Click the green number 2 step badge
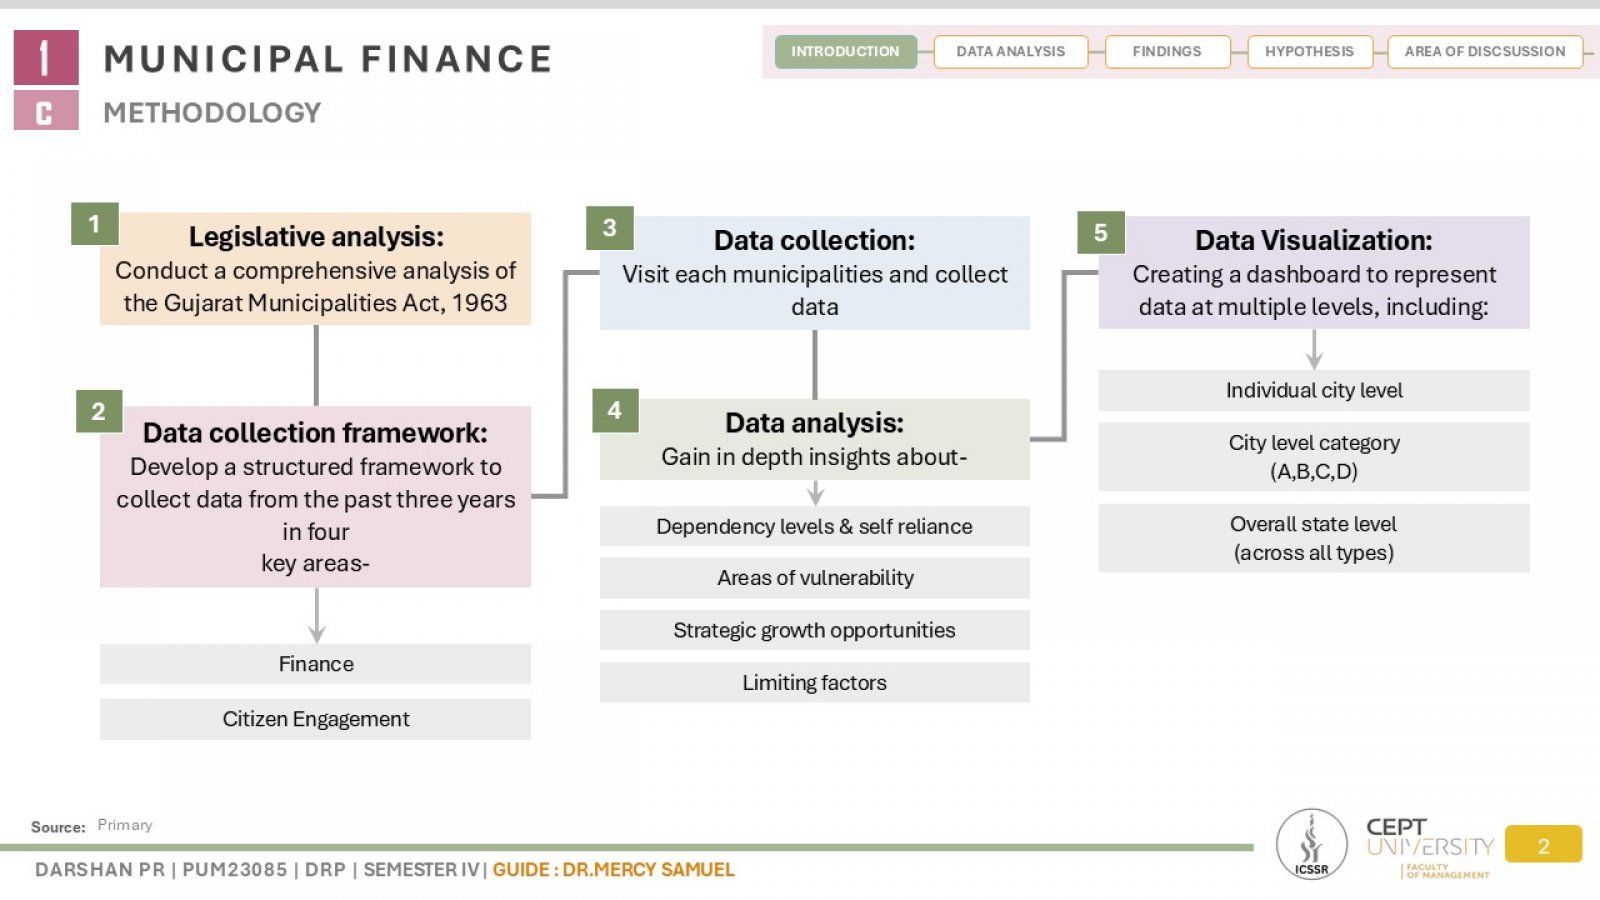Screen dimensions: 1600x900 [99, 411]
